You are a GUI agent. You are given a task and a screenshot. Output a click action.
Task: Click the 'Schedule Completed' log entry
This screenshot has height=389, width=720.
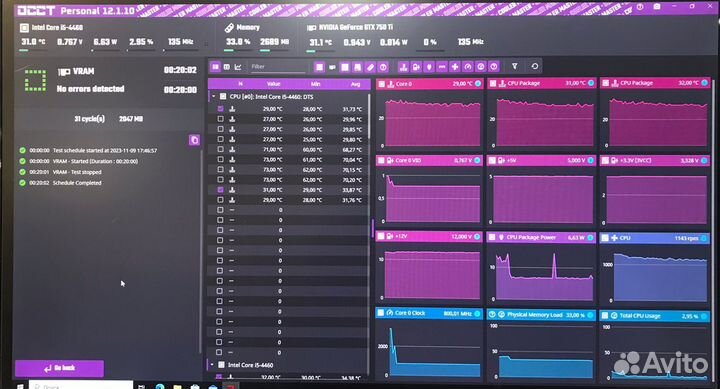coord(77,183)
